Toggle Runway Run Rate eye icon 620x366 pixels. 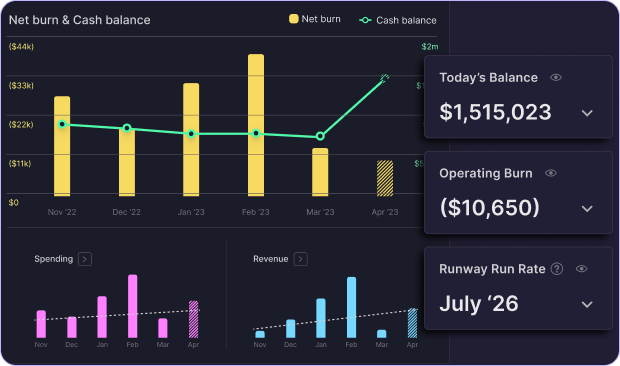pyautogui.click(x=581, y=269)
